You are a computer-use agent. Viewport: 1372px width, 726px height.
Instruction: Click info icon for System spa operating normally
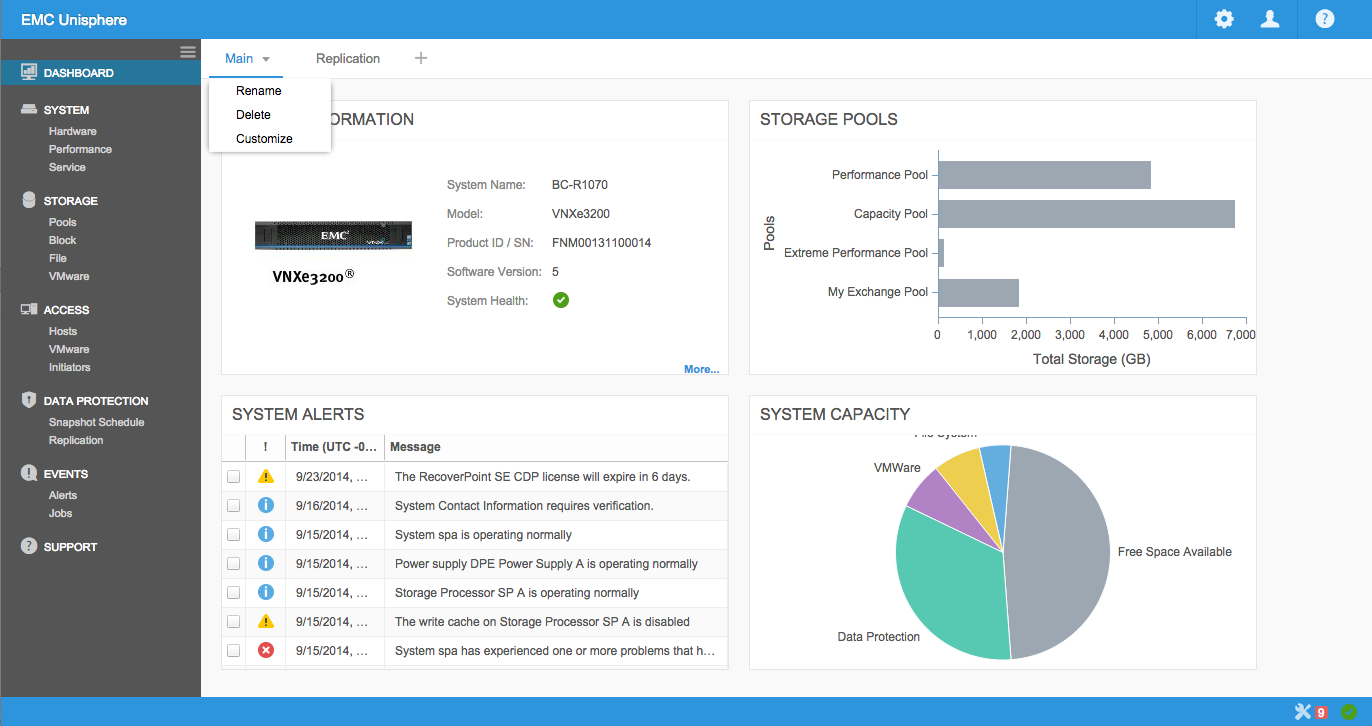tap(265, 534)
